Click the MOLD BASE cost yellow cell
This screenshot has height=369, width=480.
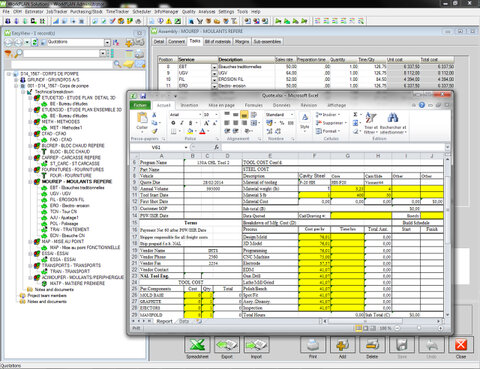pos(192,295)
